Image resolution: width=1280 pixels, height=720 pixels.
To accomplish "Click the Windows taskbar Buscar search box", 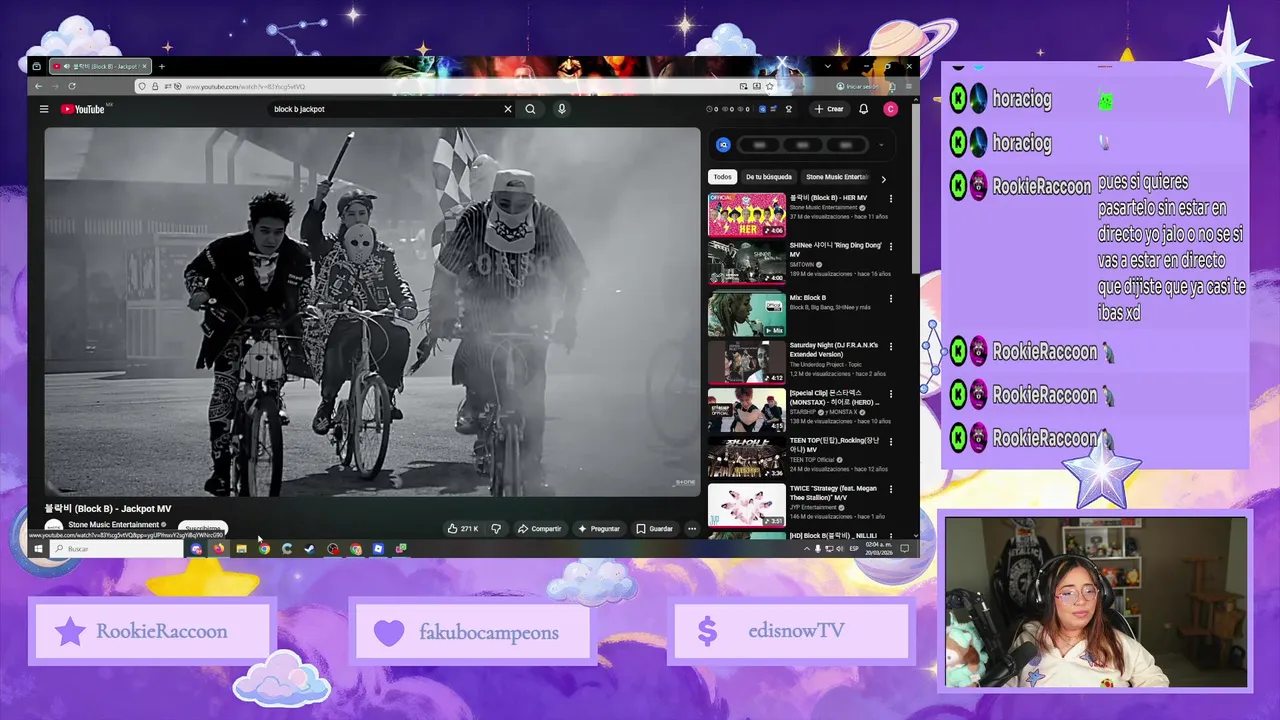I will click(118, 549).
